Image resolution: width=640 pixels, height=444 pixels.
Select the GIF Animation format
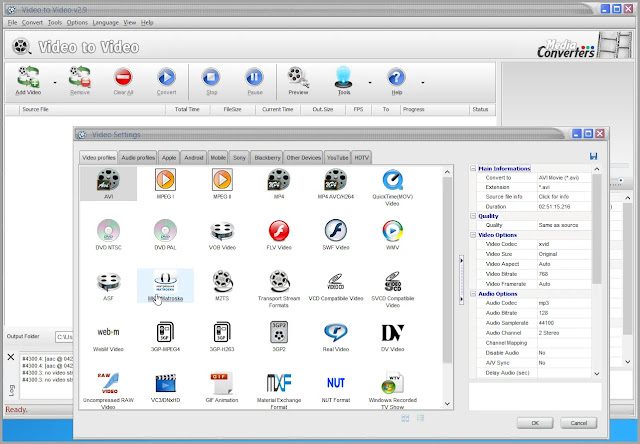coord(222,387)
